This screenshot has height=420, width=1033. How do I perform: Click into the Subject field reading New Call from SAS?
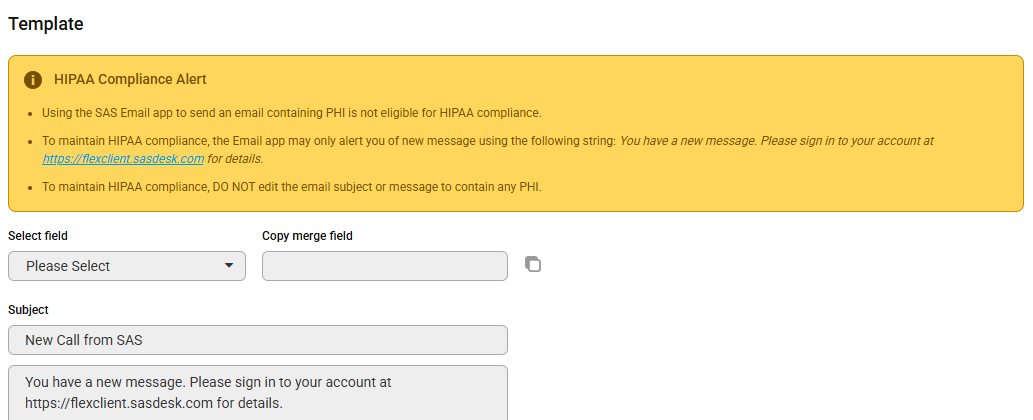coord(258,340)
